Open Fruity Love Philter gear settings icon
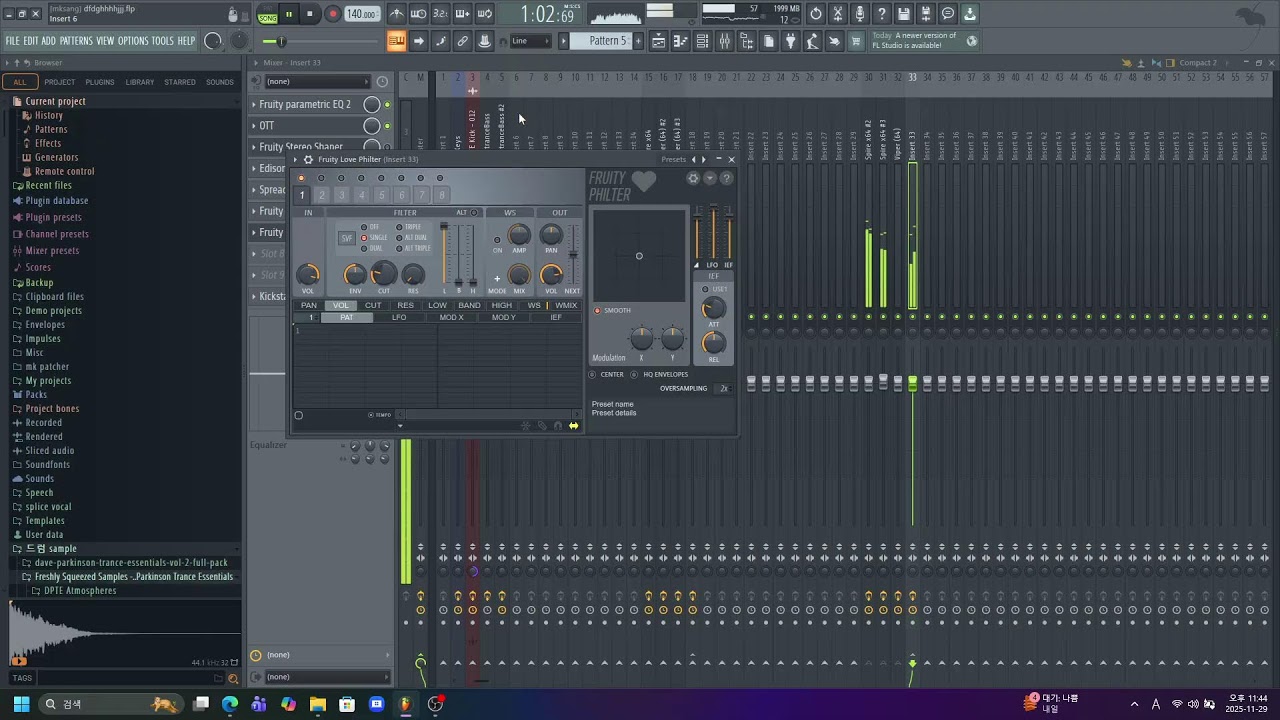Screen dimensions: 1280x720 coord(693,178)
